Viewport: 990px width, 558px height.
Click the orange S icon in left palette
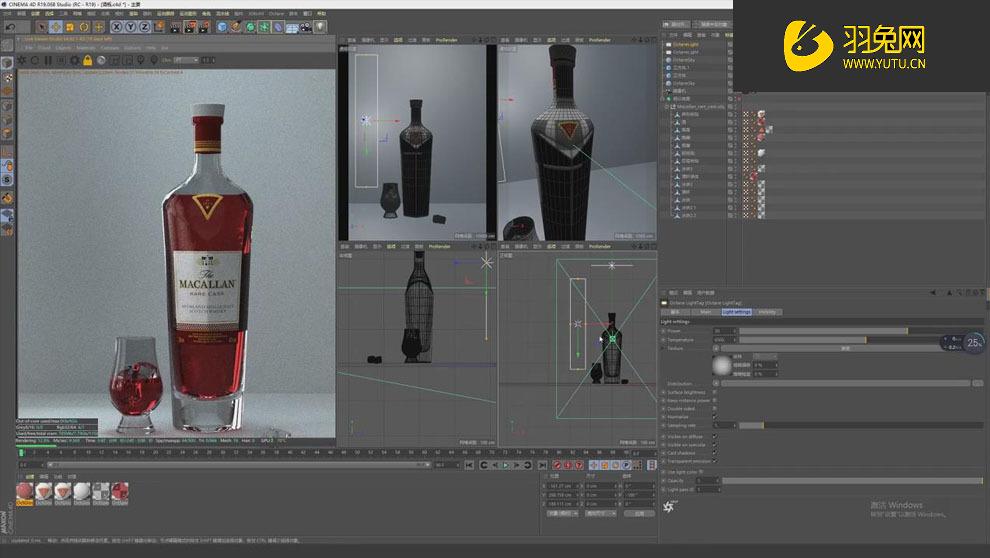point(7,180)
